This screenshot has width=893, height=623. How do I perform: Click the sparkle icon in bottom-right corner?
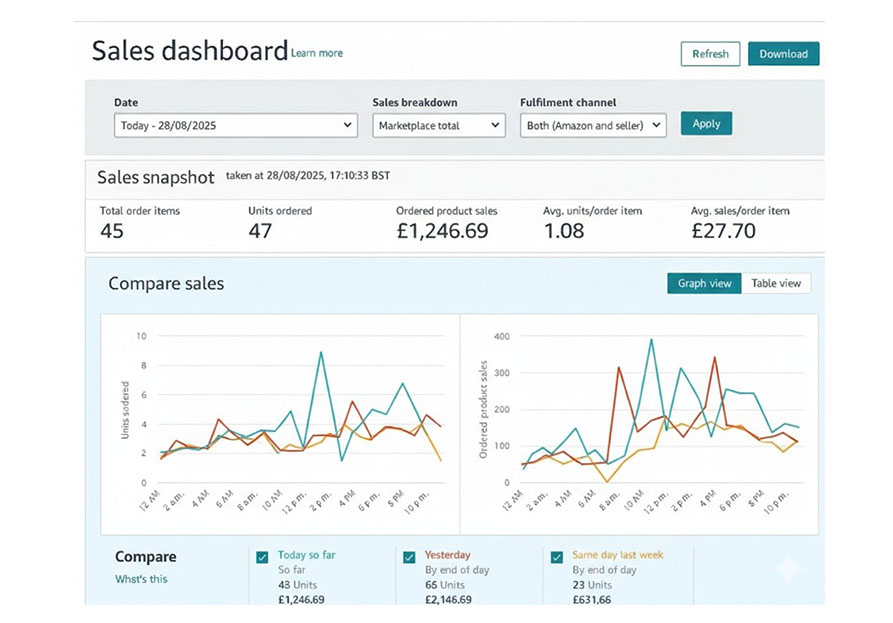click(788, 568)
